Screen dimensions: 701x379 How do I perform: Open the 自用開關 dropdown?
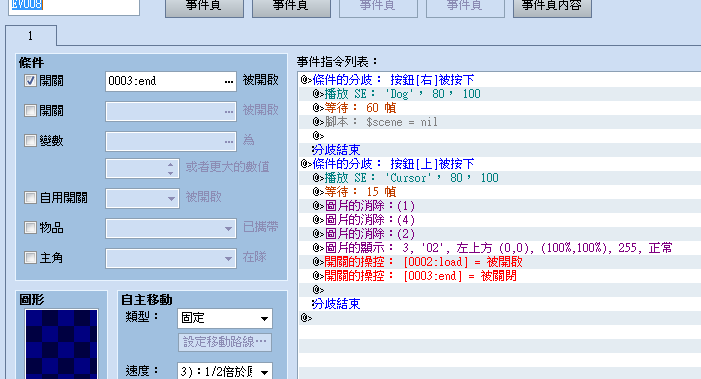click(172, 198)
